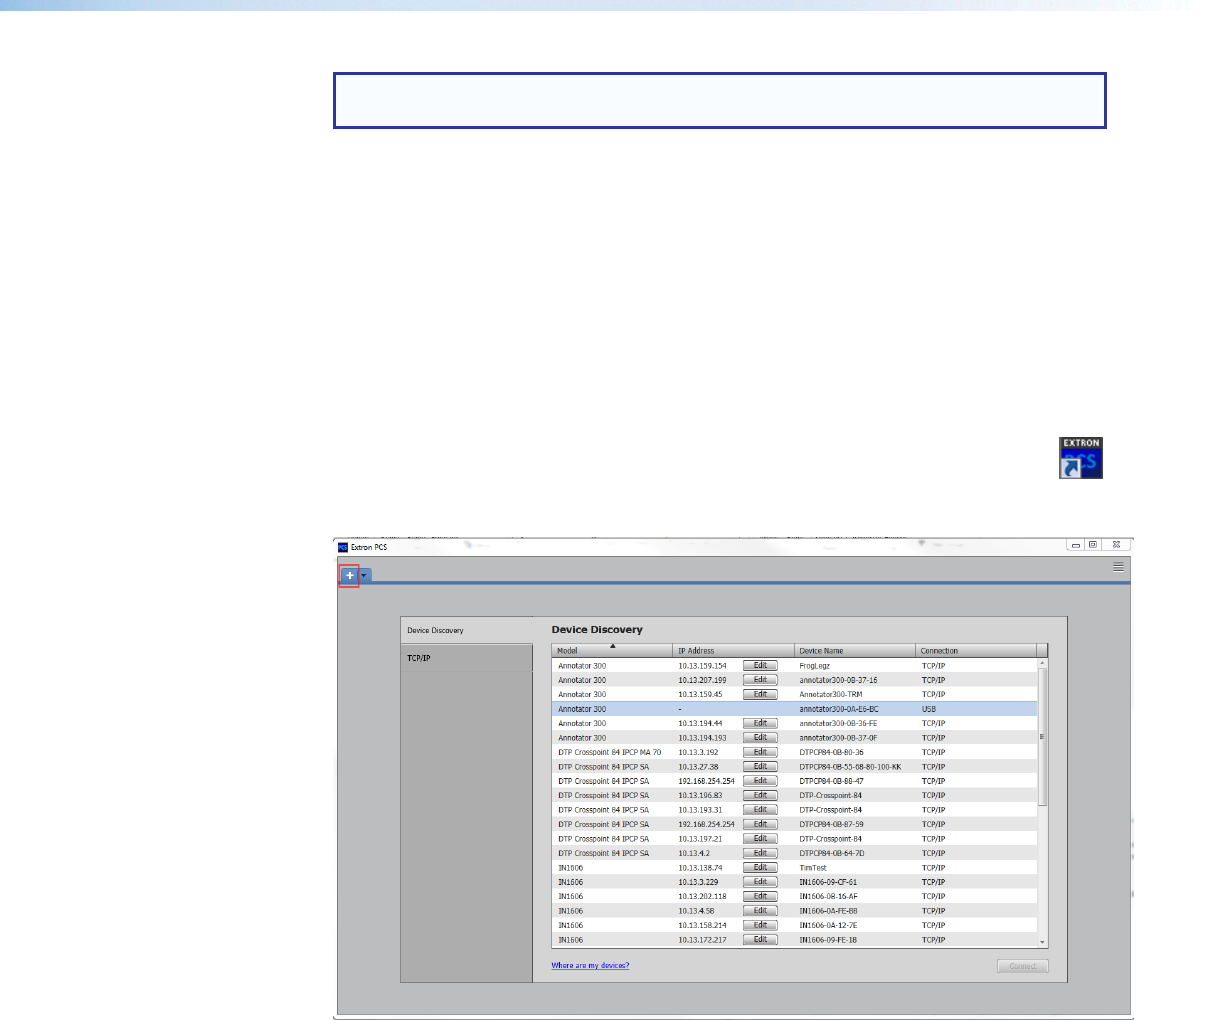Click IP address 10.13.138.74
1224x1020 pixels.
[700, 868]
